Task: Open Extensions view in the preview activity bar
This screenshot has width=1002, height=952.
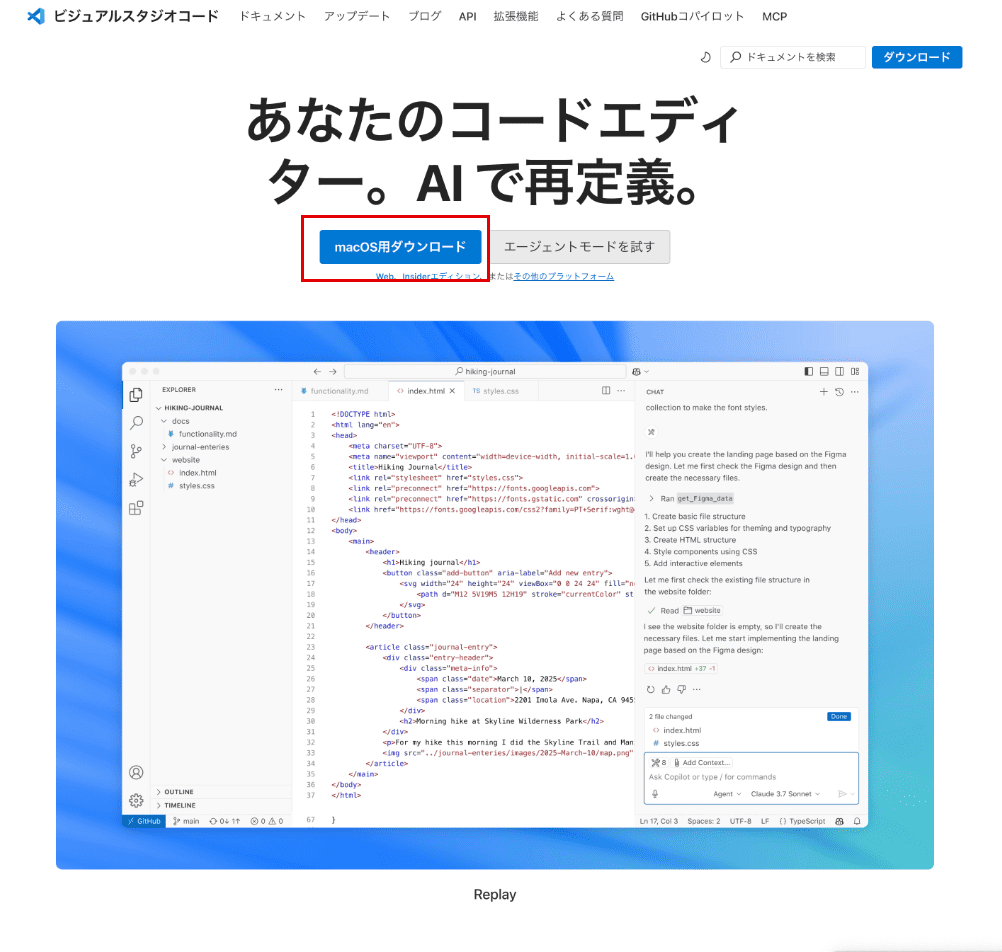Action: point(136,508)
